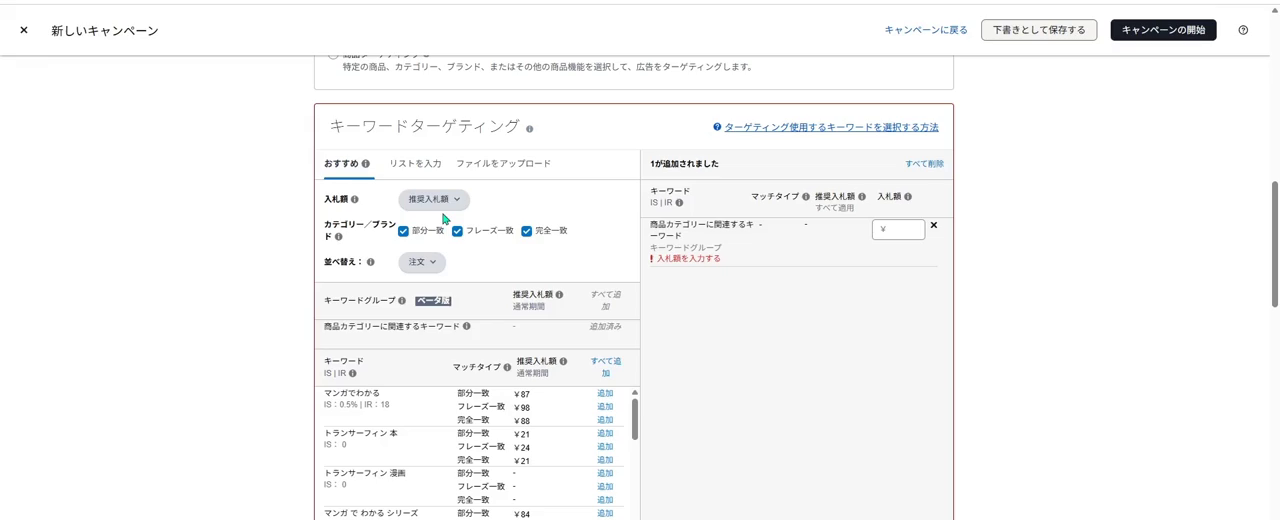Click the トランサーフィン 本 keyword text
Image resolution: width=1280 pixels, height=520 pixels.
coord(361,434)
